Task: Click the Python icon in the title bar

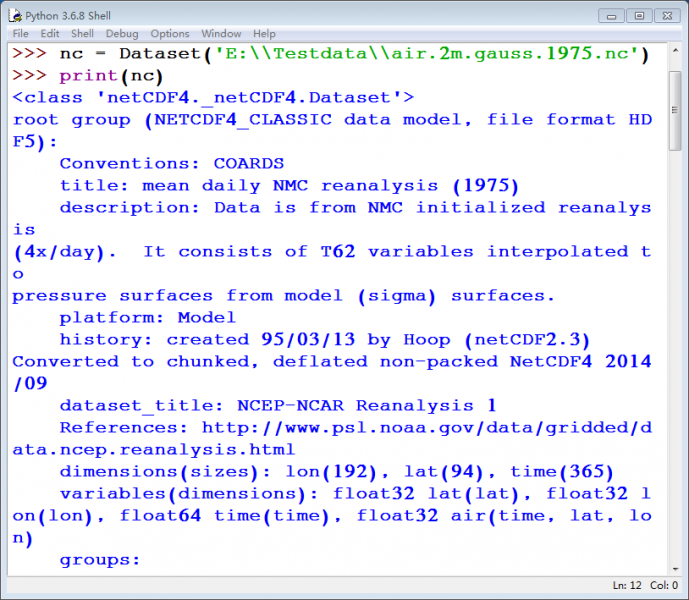Action: [14, 15]
